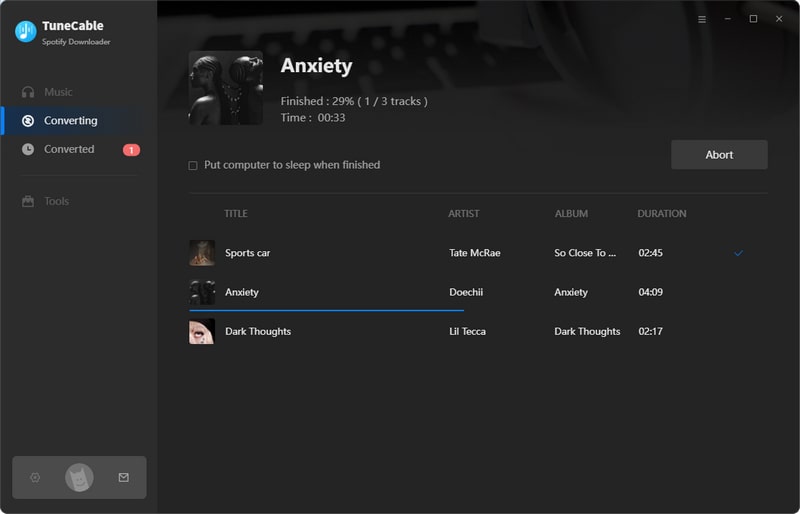Click the ARTIST column header
800x514 pixels.
tap(464, 213)
